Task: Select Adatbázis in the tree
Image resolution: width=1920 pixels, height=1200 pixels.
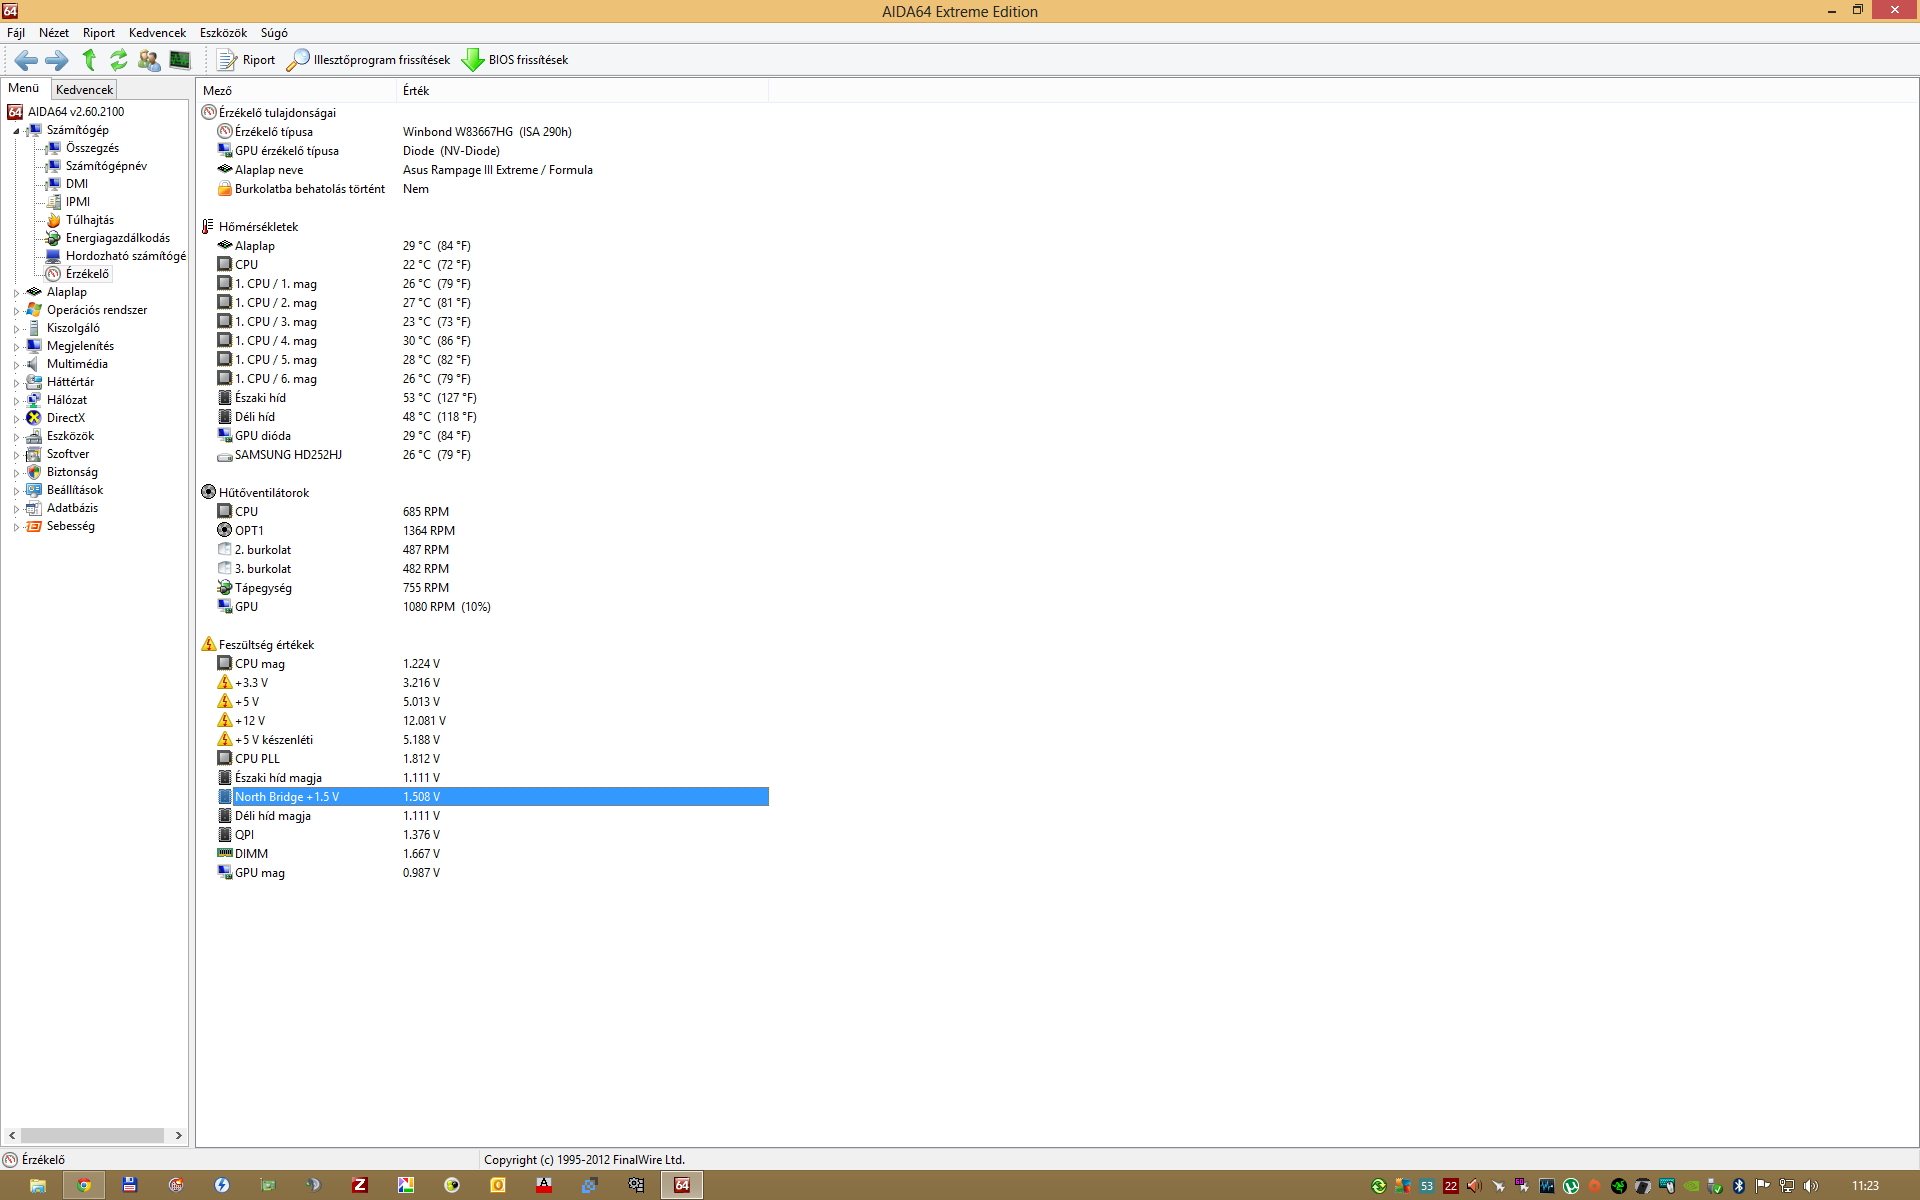Action: click(x=72, y=508)
